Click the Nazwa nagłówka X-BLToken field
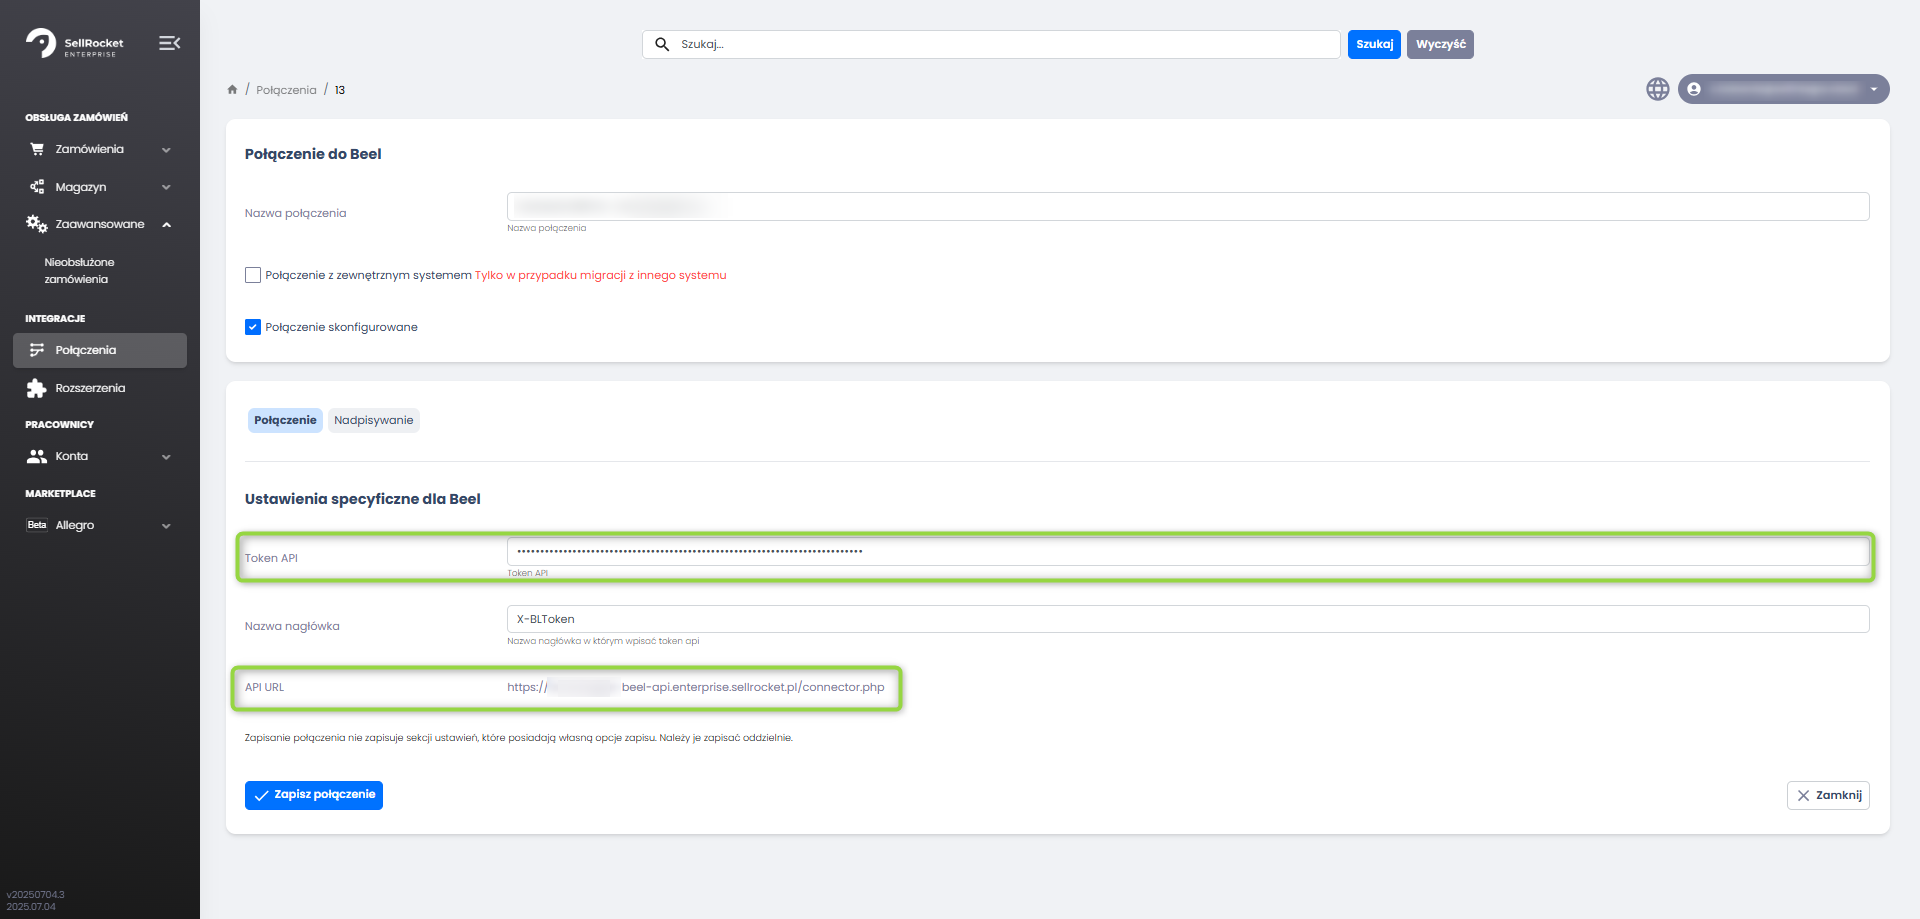1920x919 pixels. point(1188,619)
